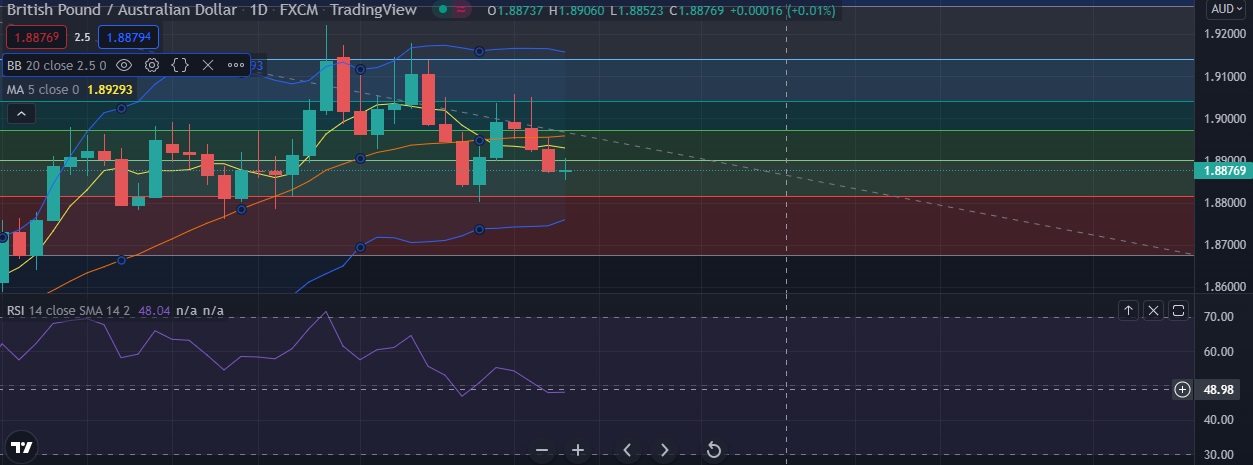This screenshot has width=1253, height=465.
Task: Open the BB indicator more options menu
Action: click(236, 65)
